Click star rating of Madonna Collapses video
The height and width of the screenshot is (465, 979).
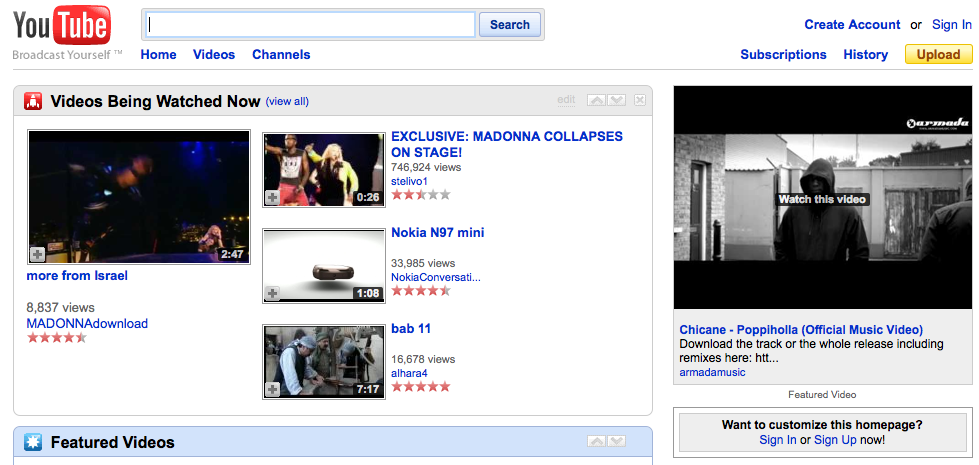pos(421,195)
